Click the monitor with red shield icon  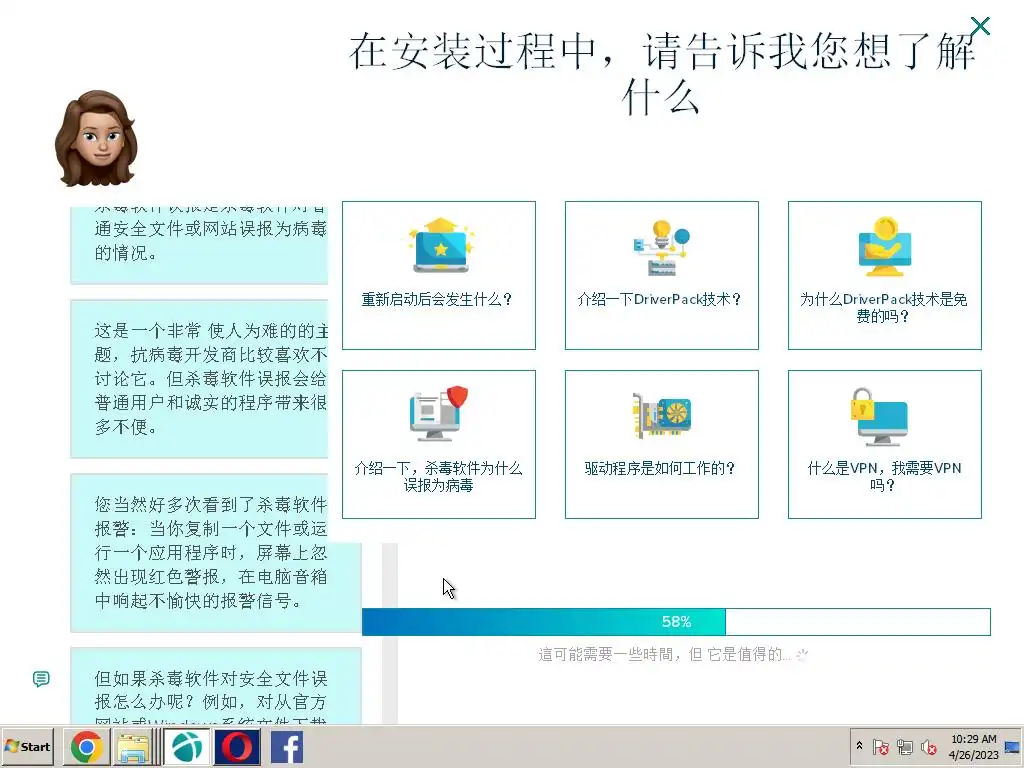pyautogui.click(x=439, y=413)
